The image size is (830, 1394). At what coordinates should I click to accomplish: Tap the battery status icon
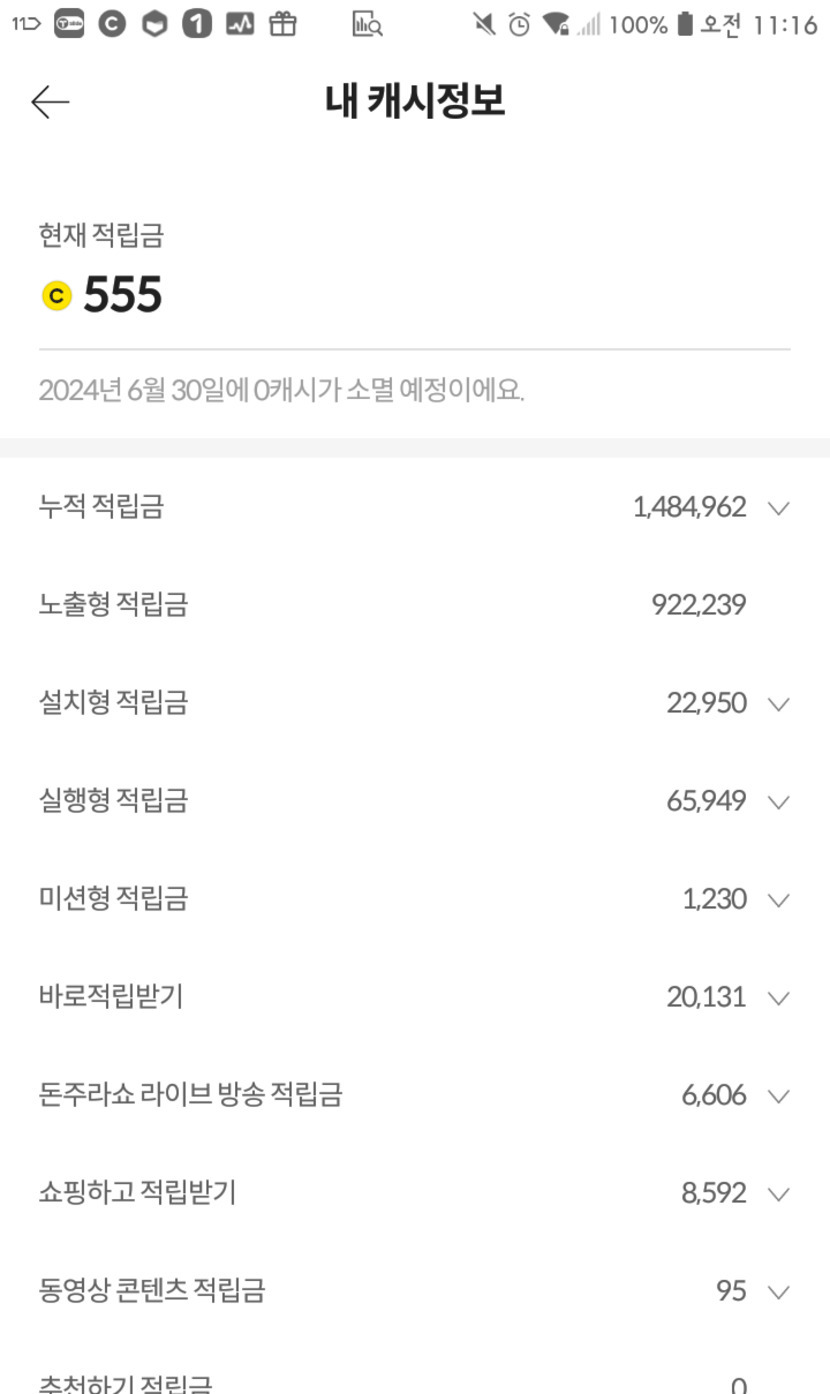(684, 25)
